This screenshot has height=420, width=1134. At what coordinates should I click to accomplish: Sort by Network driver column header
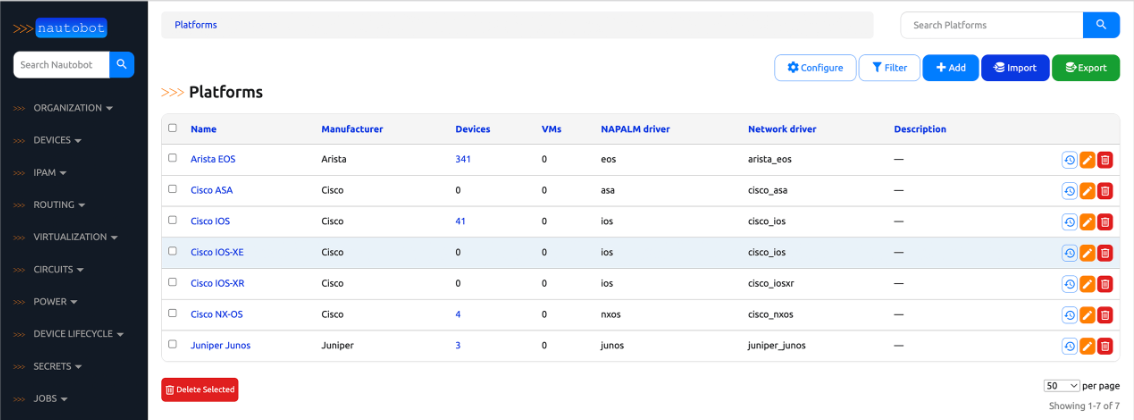783,129
